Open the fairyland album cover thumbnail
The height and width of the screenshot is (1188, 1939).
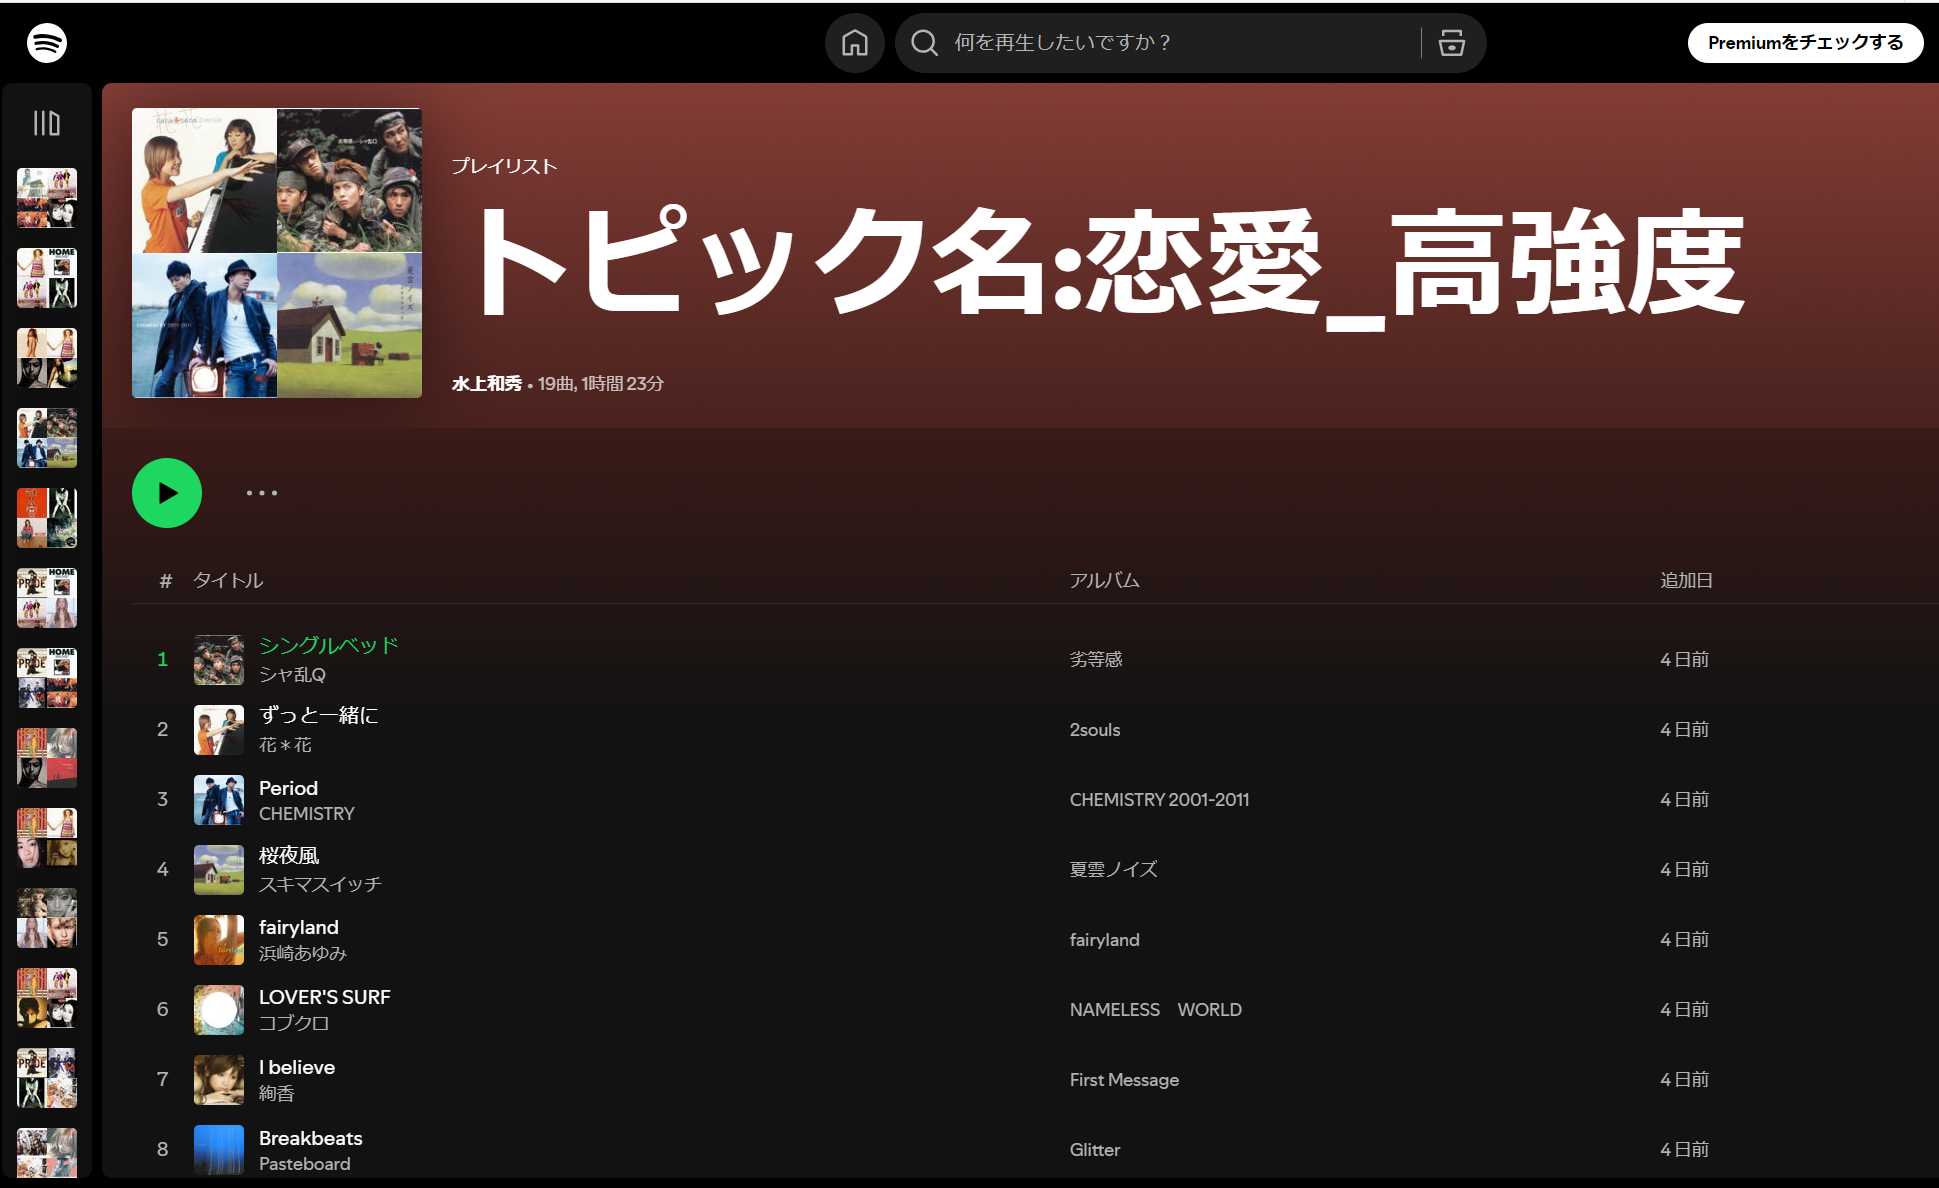[218, 940]
